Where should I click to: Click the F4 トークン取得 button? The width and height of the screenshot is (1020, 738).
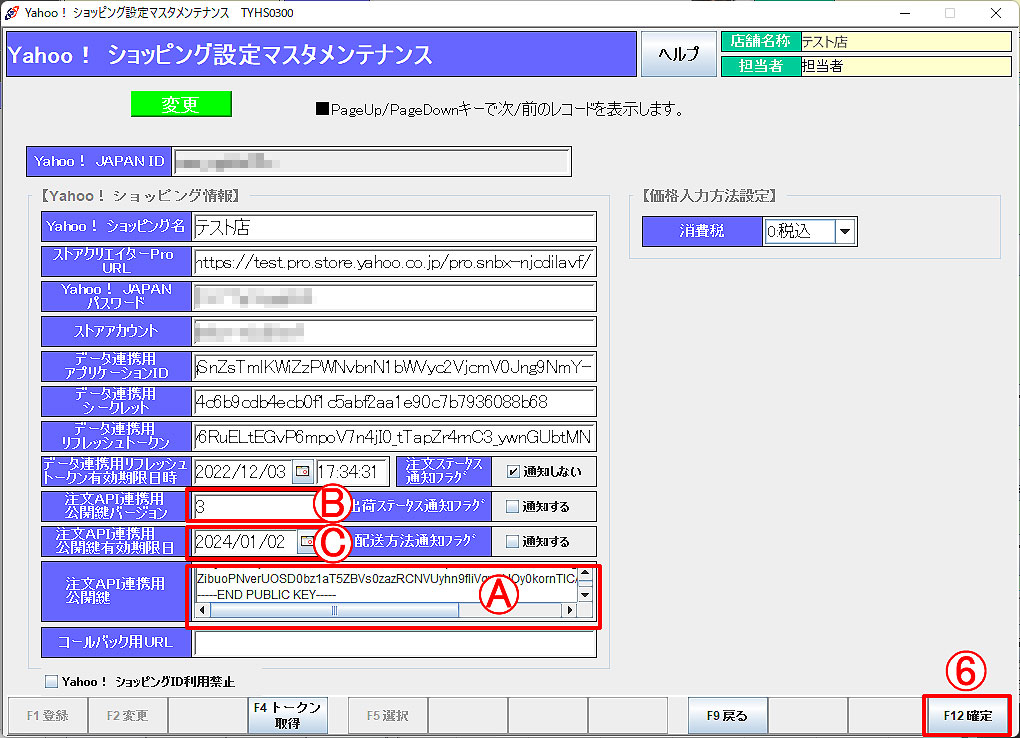tap(288, 715)
